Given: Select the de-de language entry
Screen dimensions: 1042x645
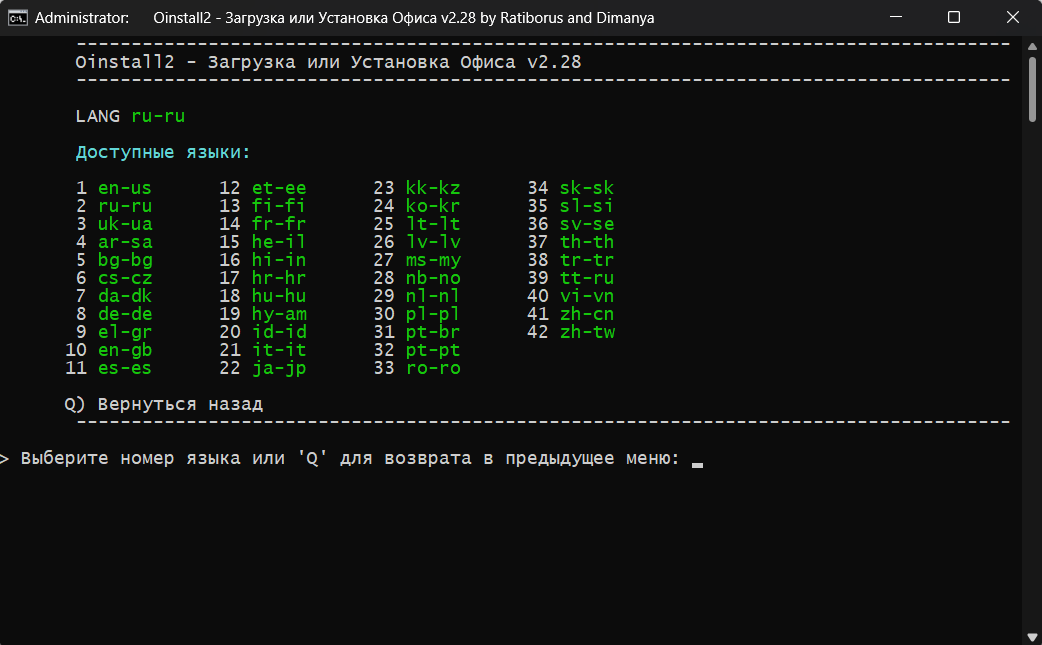Looking at the screenshot, I should [x=124, y=314].
